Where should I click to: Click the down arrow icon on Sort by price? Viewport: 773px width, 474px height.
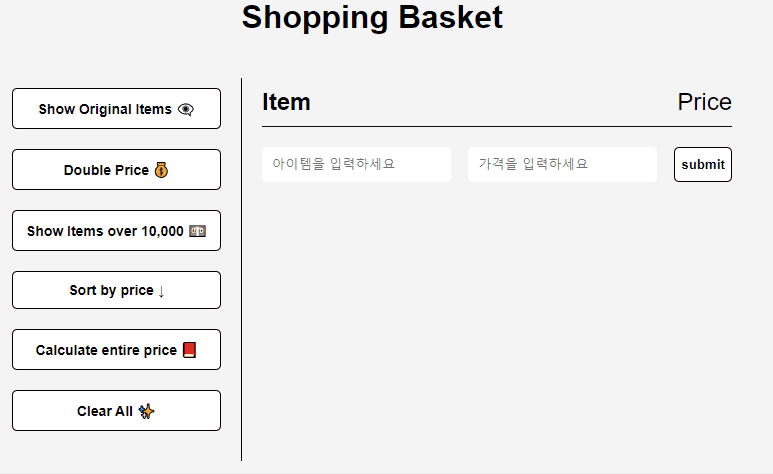point(161,291)
